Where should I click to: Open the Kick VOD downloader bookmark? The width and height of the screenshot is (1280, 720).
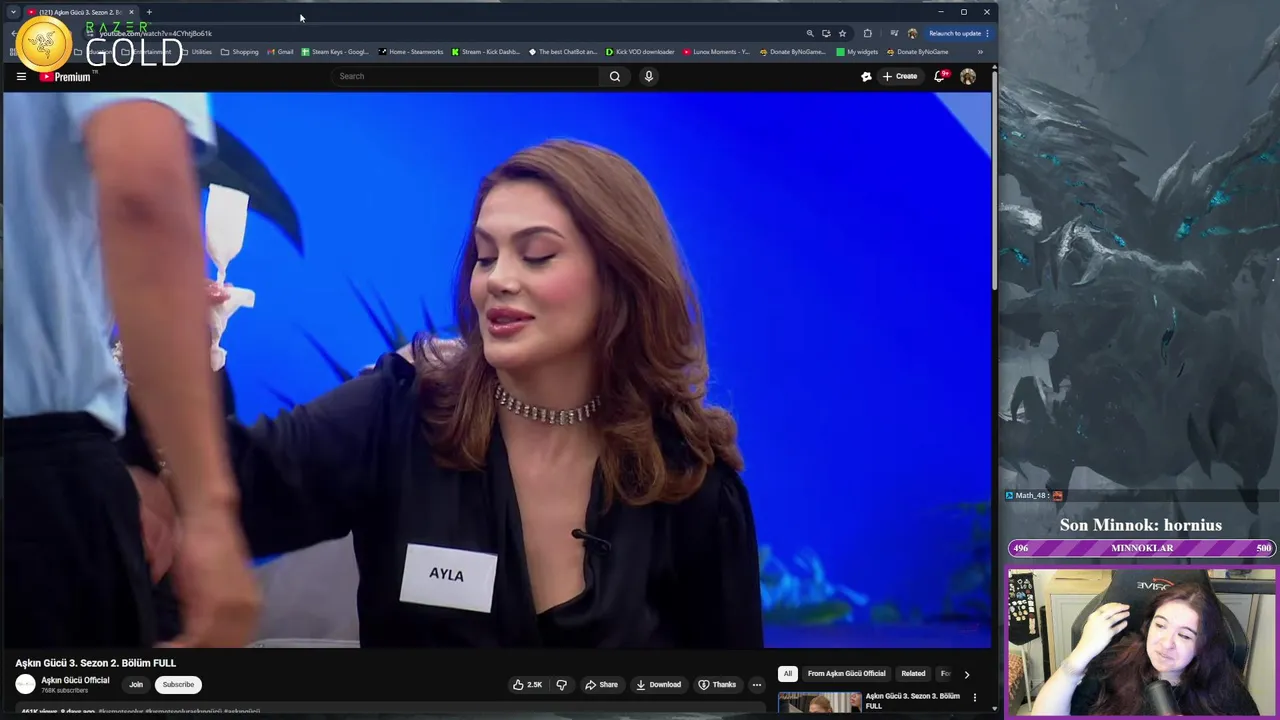pos(640,52)
